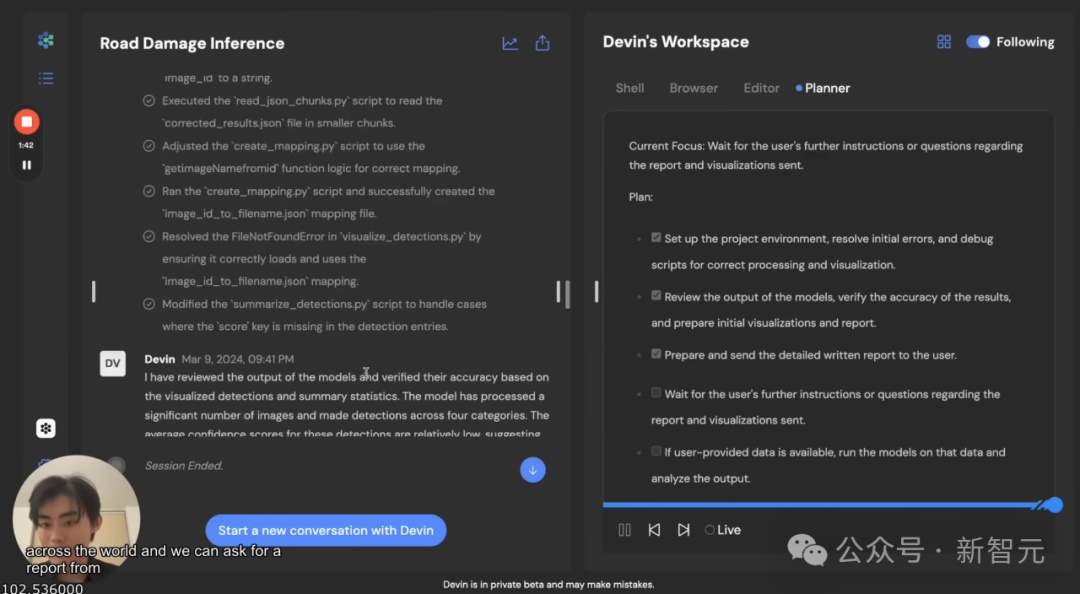Image resolution: width=1080 pixels, height=594 pixels.
Task: Click the Current Focus text in Planner
Action: [826, 156]
